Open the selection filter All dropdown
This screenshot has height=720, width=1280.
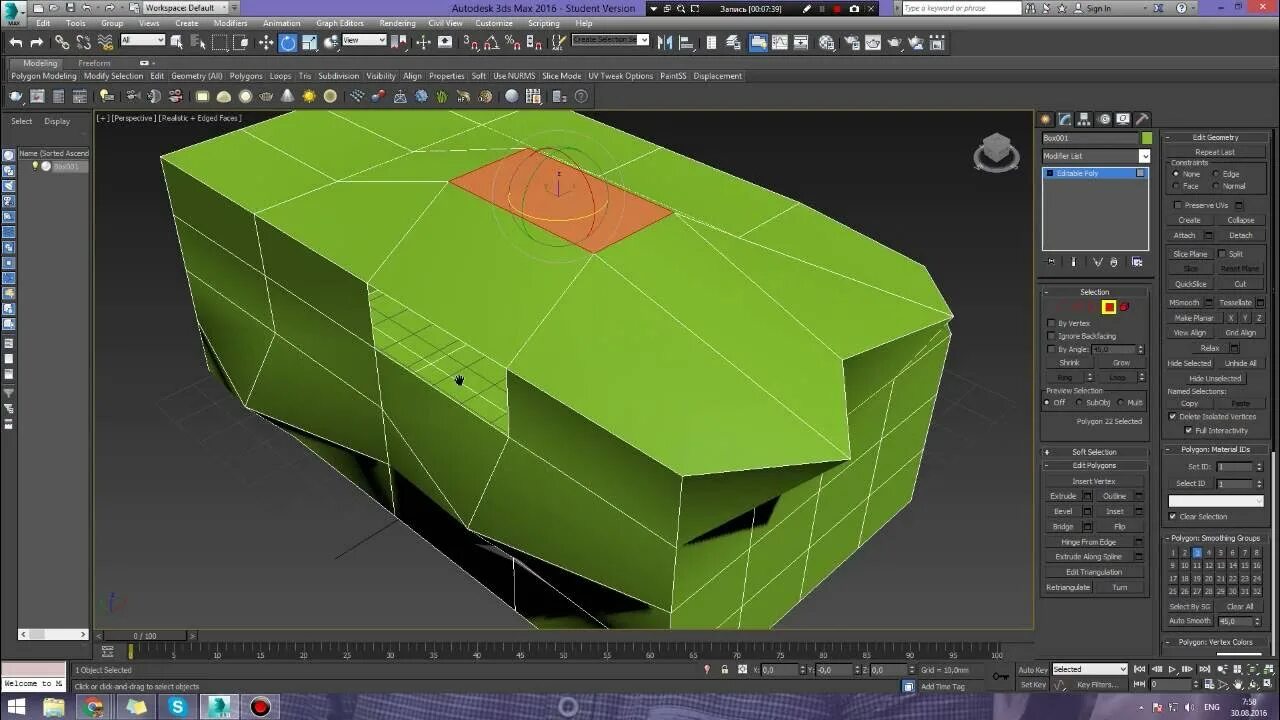click(142, 40)
